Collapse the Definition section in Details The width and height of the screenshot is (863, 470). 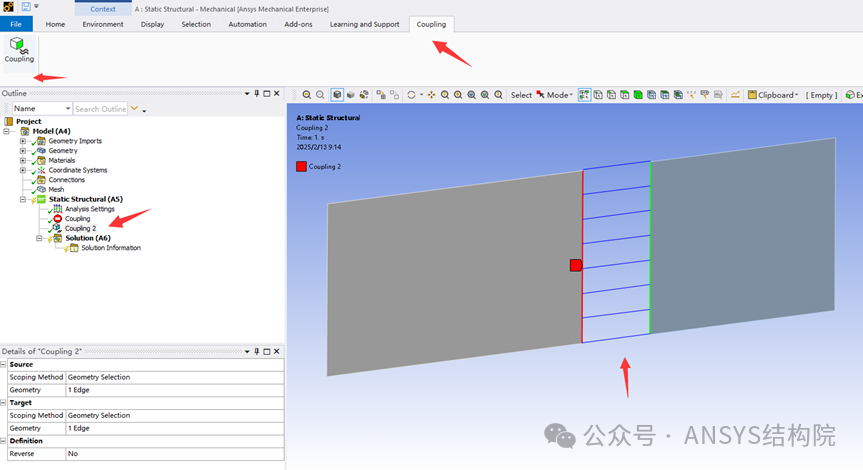(x=3, y=441)
